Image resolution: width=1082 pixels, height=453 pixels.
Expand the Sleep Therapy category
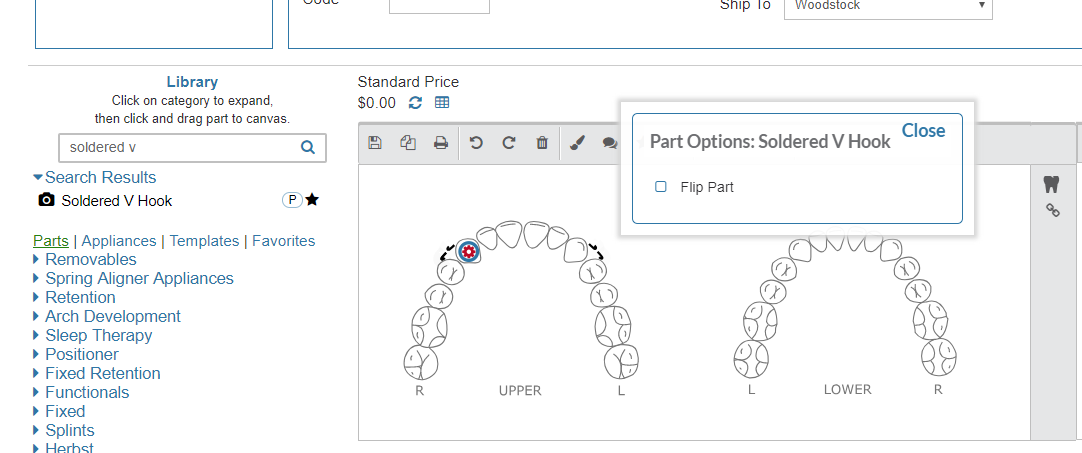pos(92,336)
